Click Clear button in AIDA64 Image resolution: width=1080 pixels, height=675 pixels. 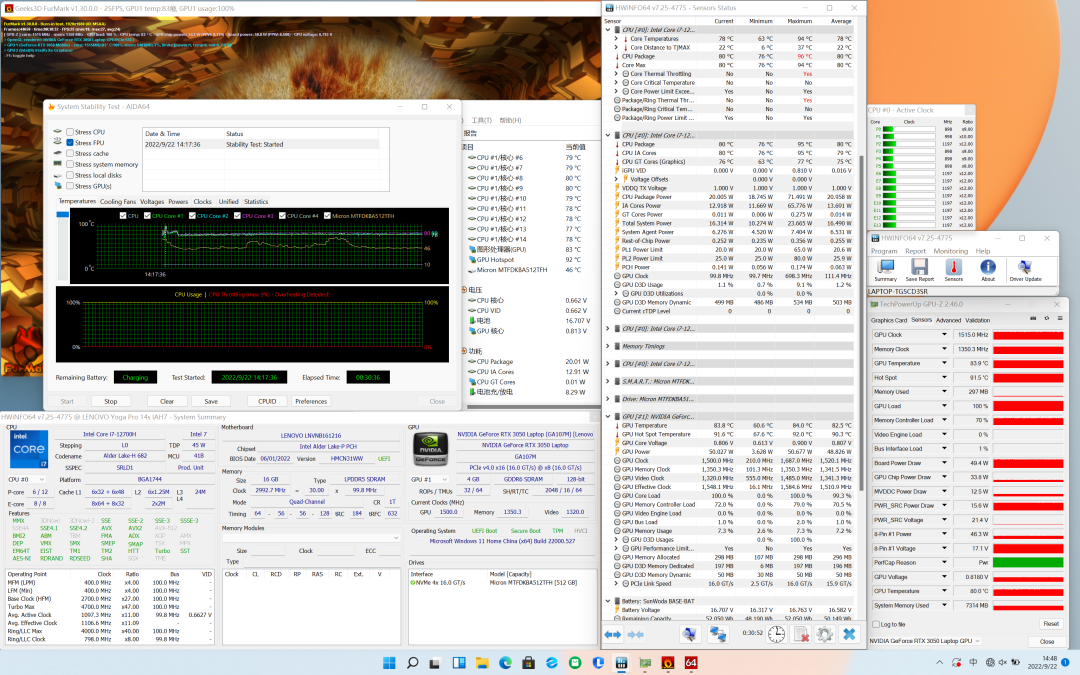[x=167, y=401]
